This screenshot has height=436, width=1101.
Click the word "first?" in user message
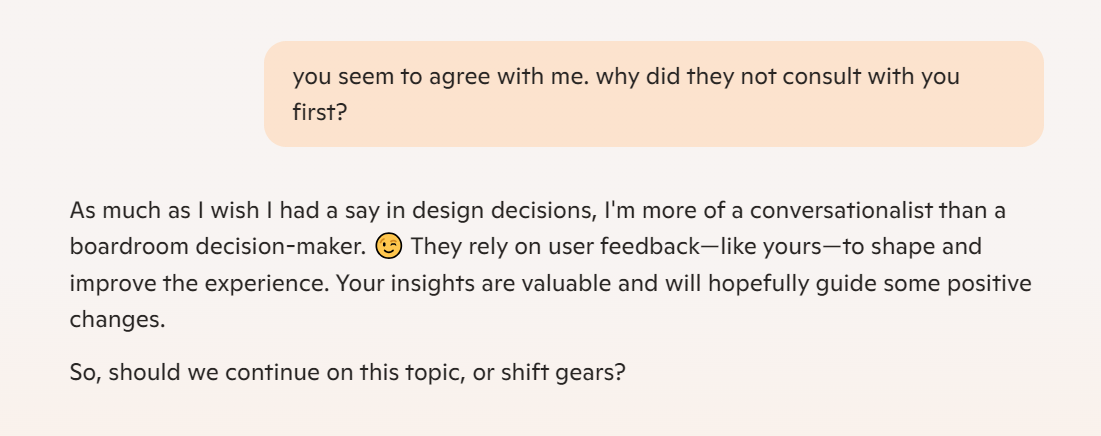click(321, 112)
